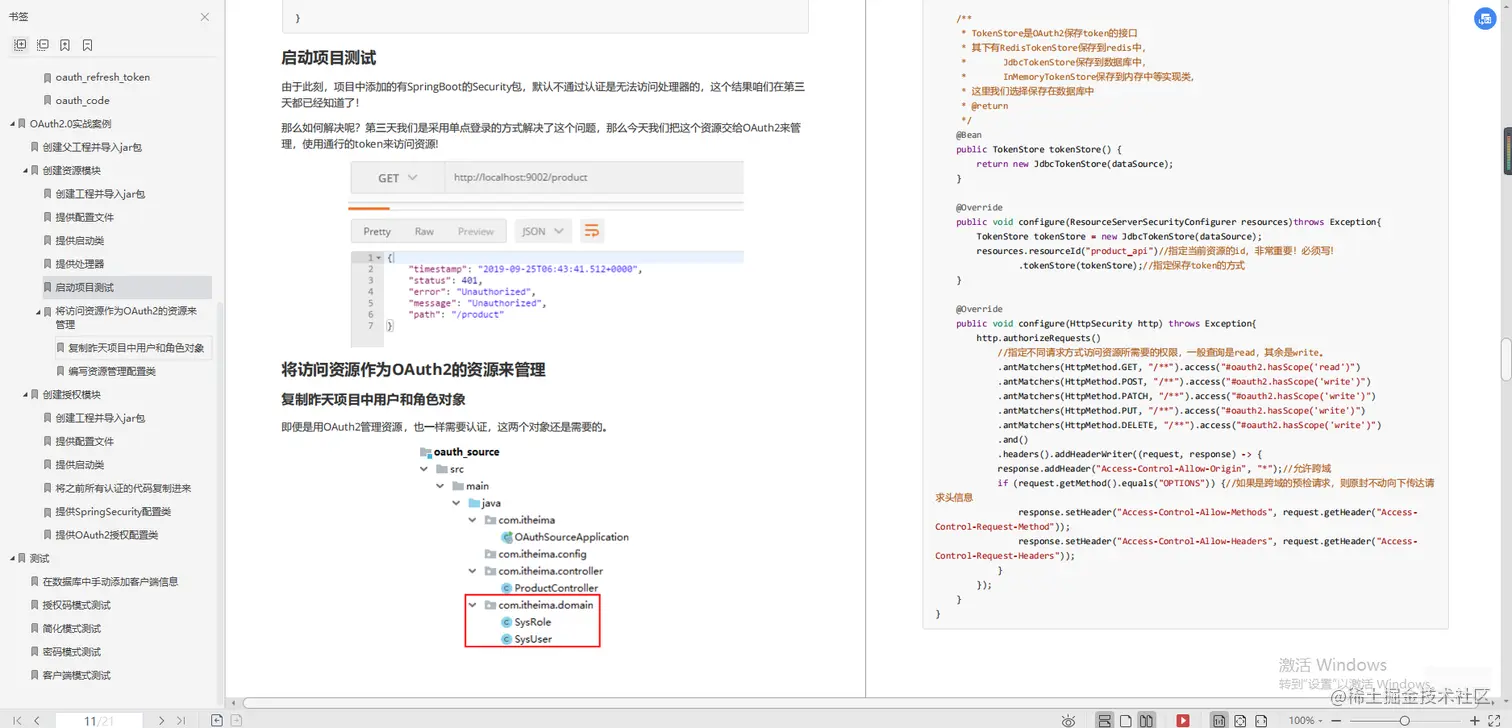Viewport: 1512px width, 728px height.
Task: Click the zoom slider handle
Action: click(1404, 721)
